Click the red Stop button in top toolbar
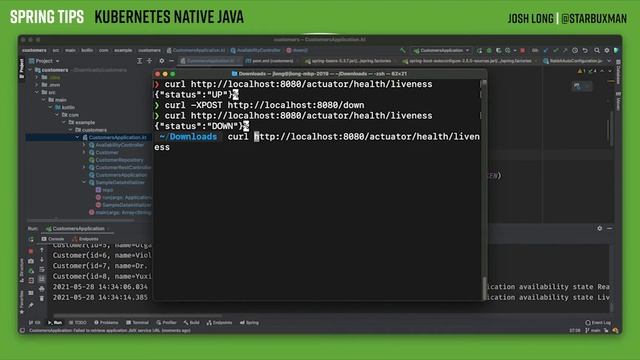The image size is (640, 360). (x=522, y=50)
